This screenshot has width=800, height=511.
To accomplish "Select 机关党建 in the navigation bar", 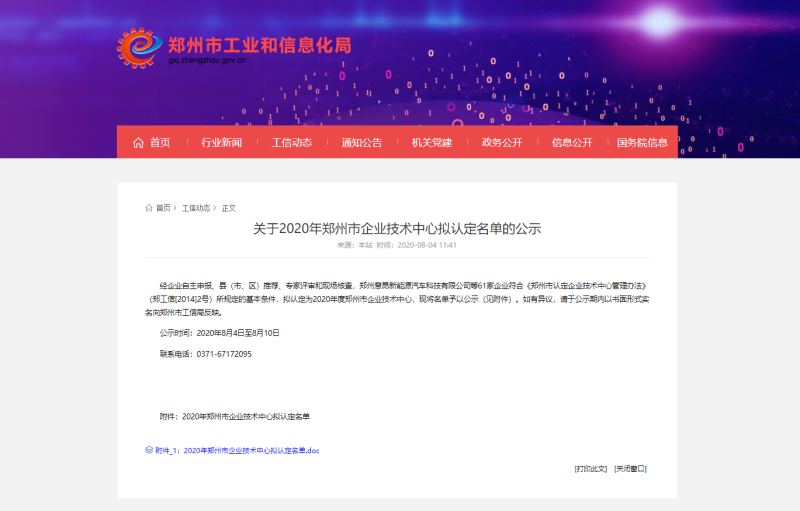I will 431,142.
